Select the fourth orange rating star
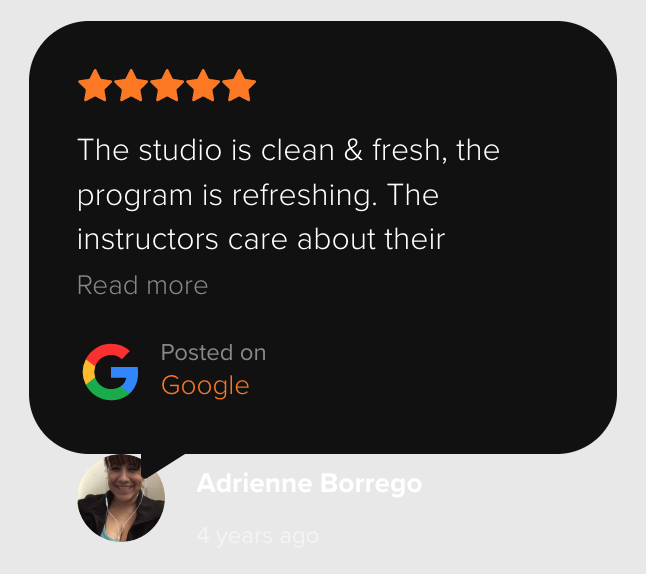 [x=203, y=85]
